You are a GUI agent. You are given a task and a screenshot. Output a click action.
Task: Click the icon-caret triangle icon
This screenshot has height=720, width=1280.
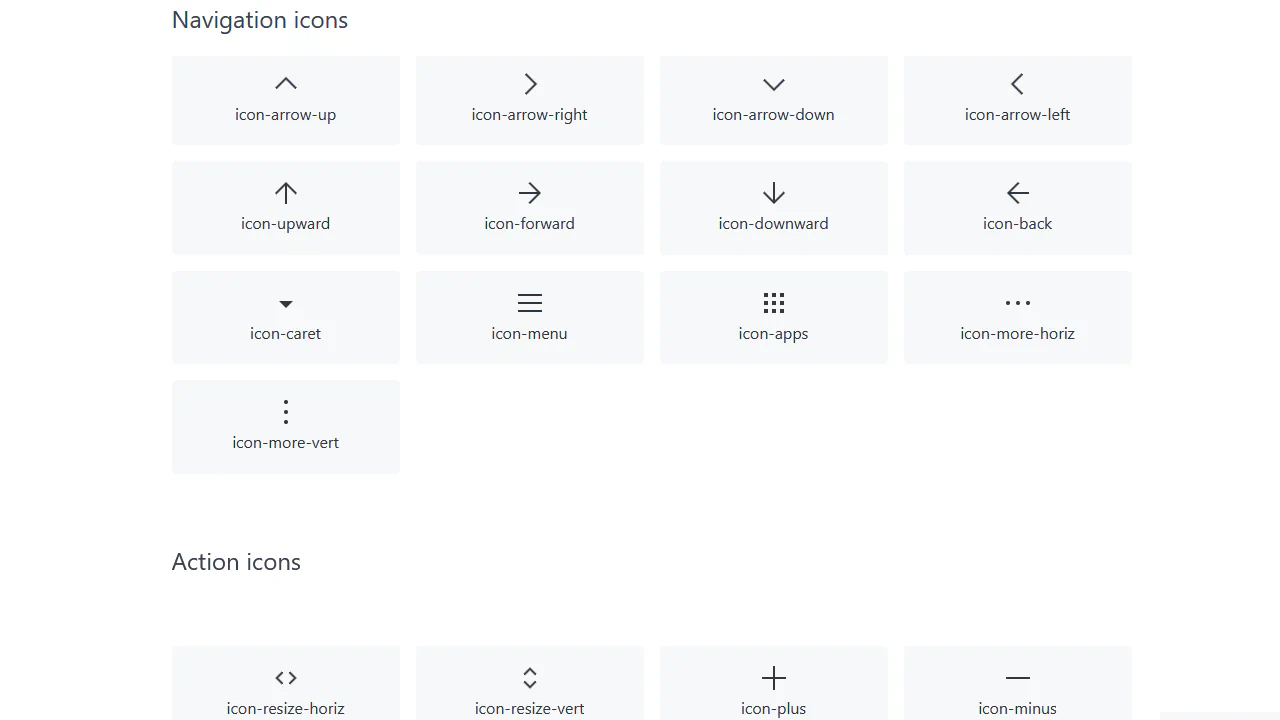286,304
